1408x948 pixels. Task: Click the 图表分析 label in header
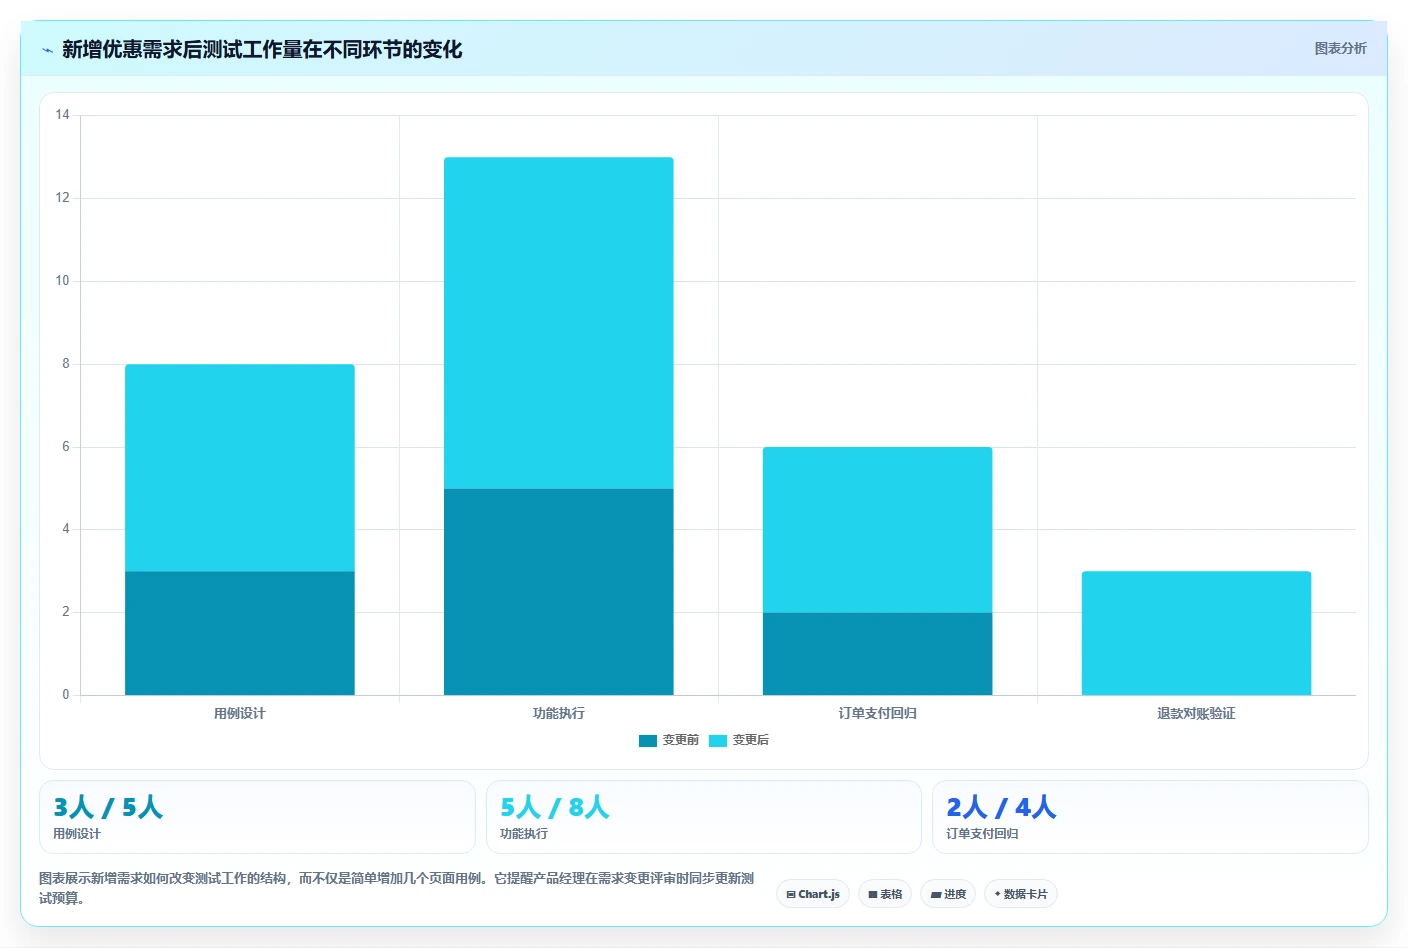(x=1340, y=48)
